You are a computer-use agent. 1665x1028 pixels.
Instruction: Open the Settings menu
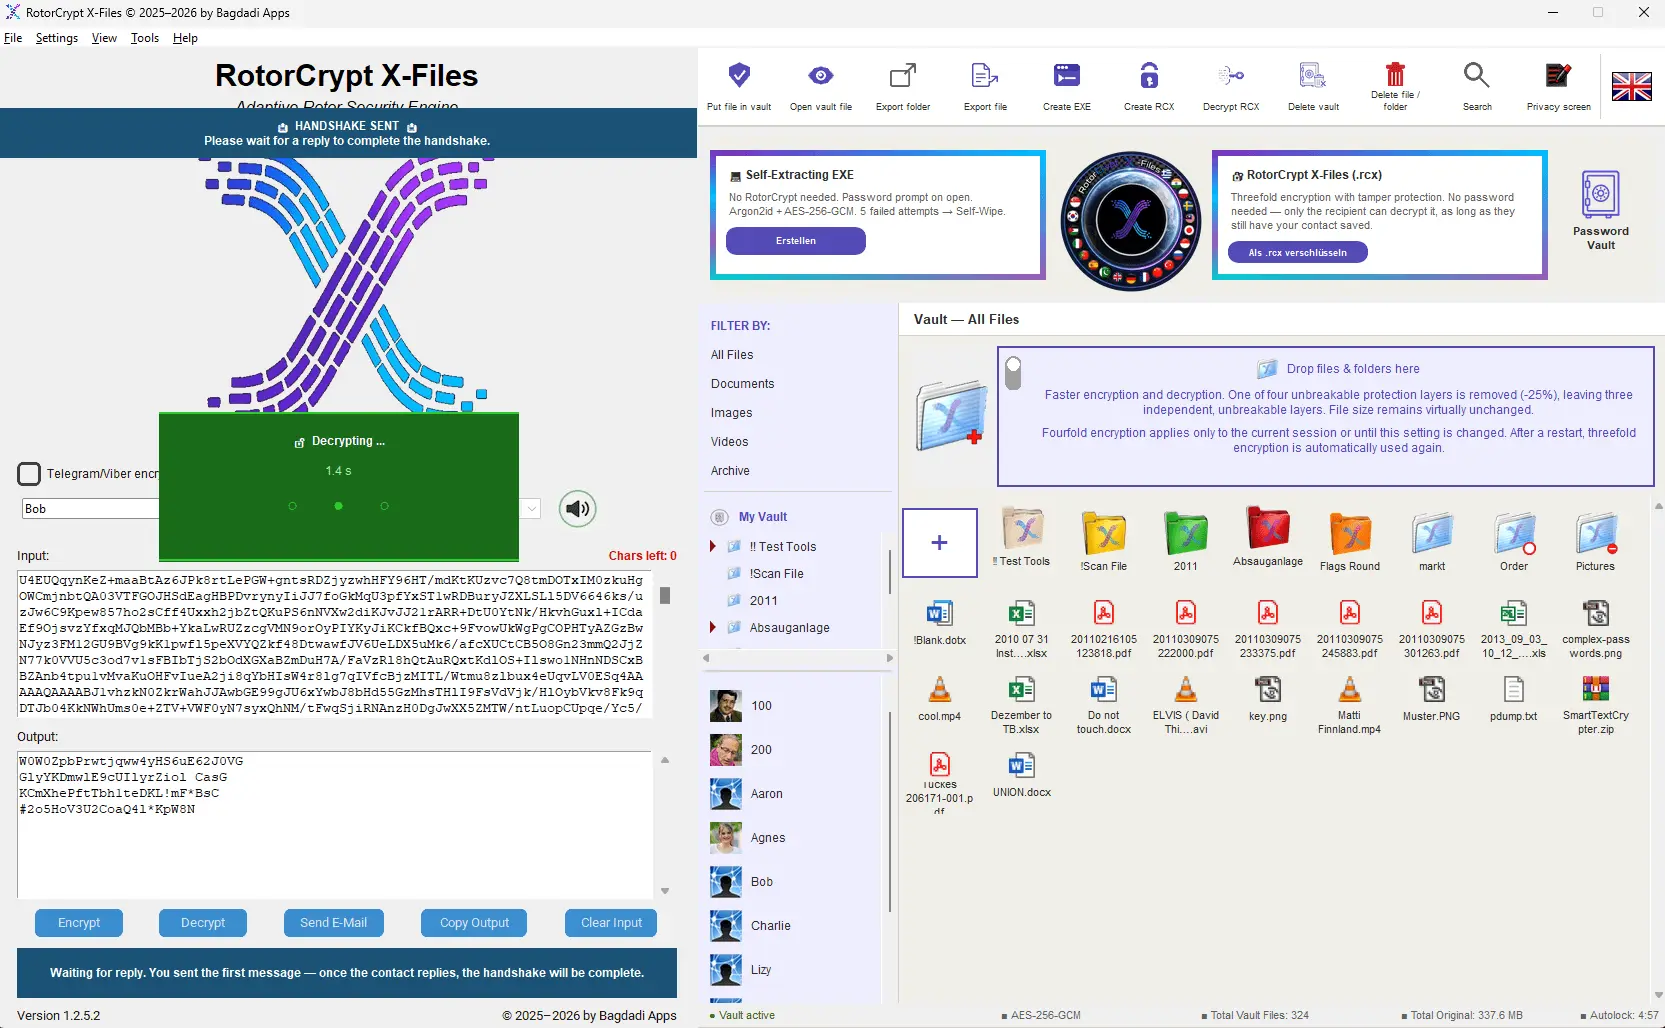pos(57,38)
